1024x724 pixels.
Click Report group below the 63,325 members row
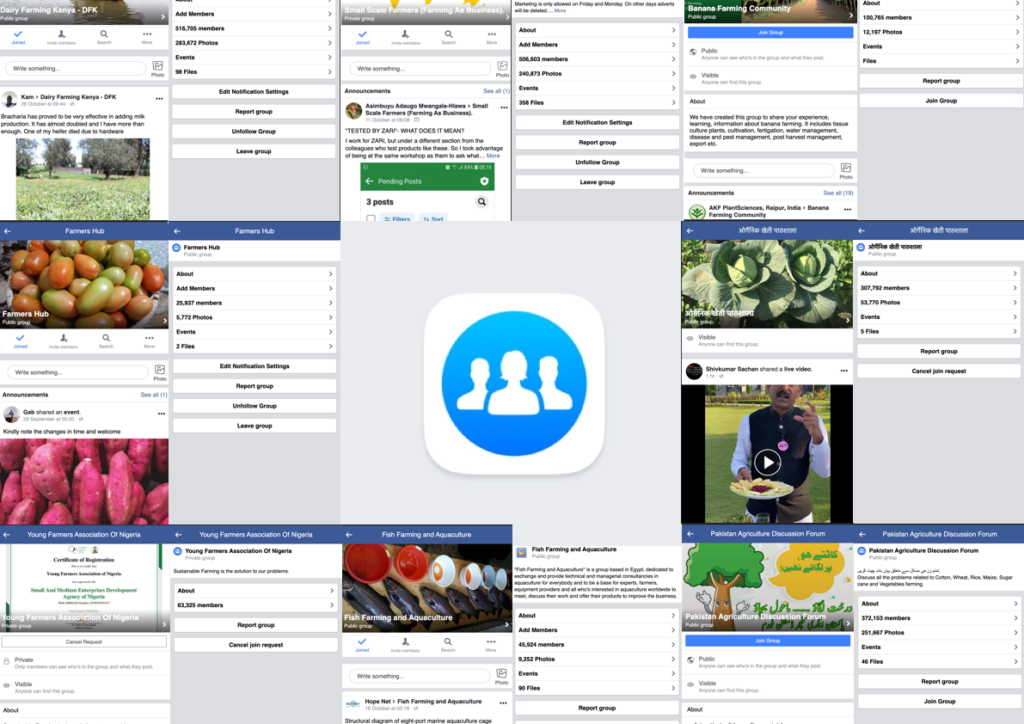click(x=256, y=625)
